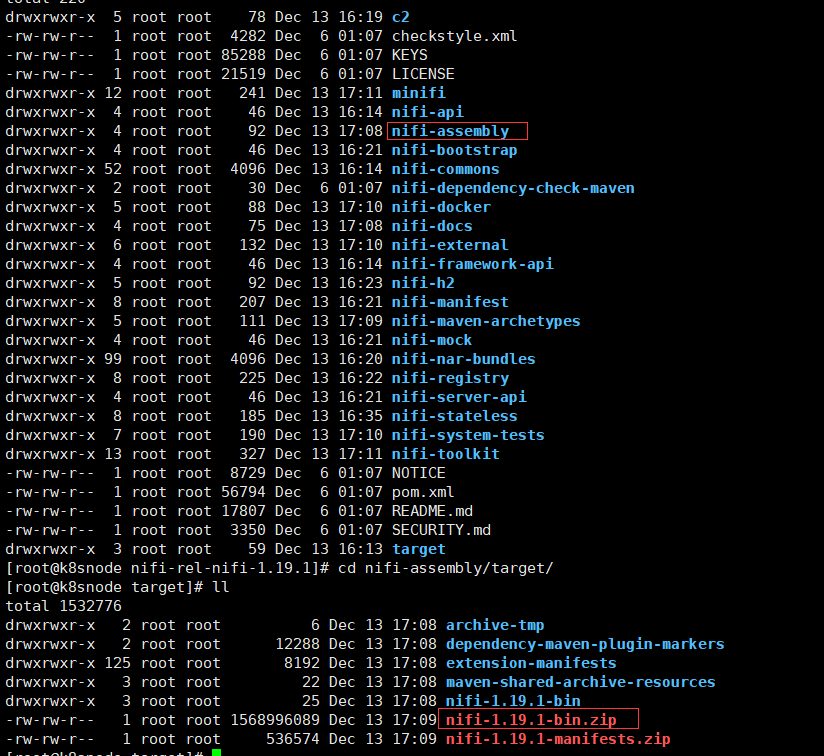Image resolution: width=824 pixels, height=756 pixels.
Task: Select the nifi-external directory name
Action: coord(450,245)
